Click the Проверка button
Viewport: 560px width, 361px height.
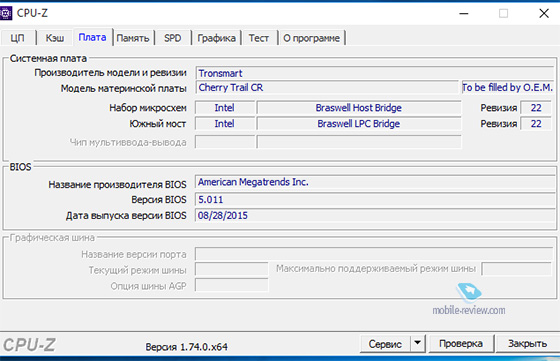tap(461, 344)
